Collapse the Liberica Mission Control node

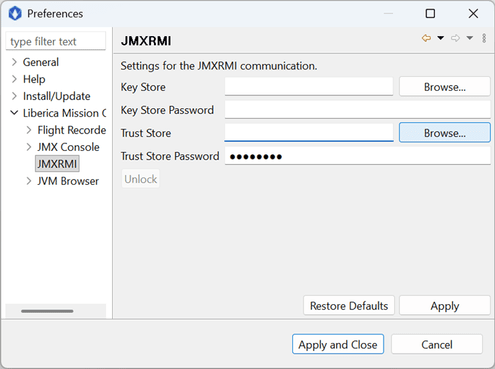[x=14, y=113]
